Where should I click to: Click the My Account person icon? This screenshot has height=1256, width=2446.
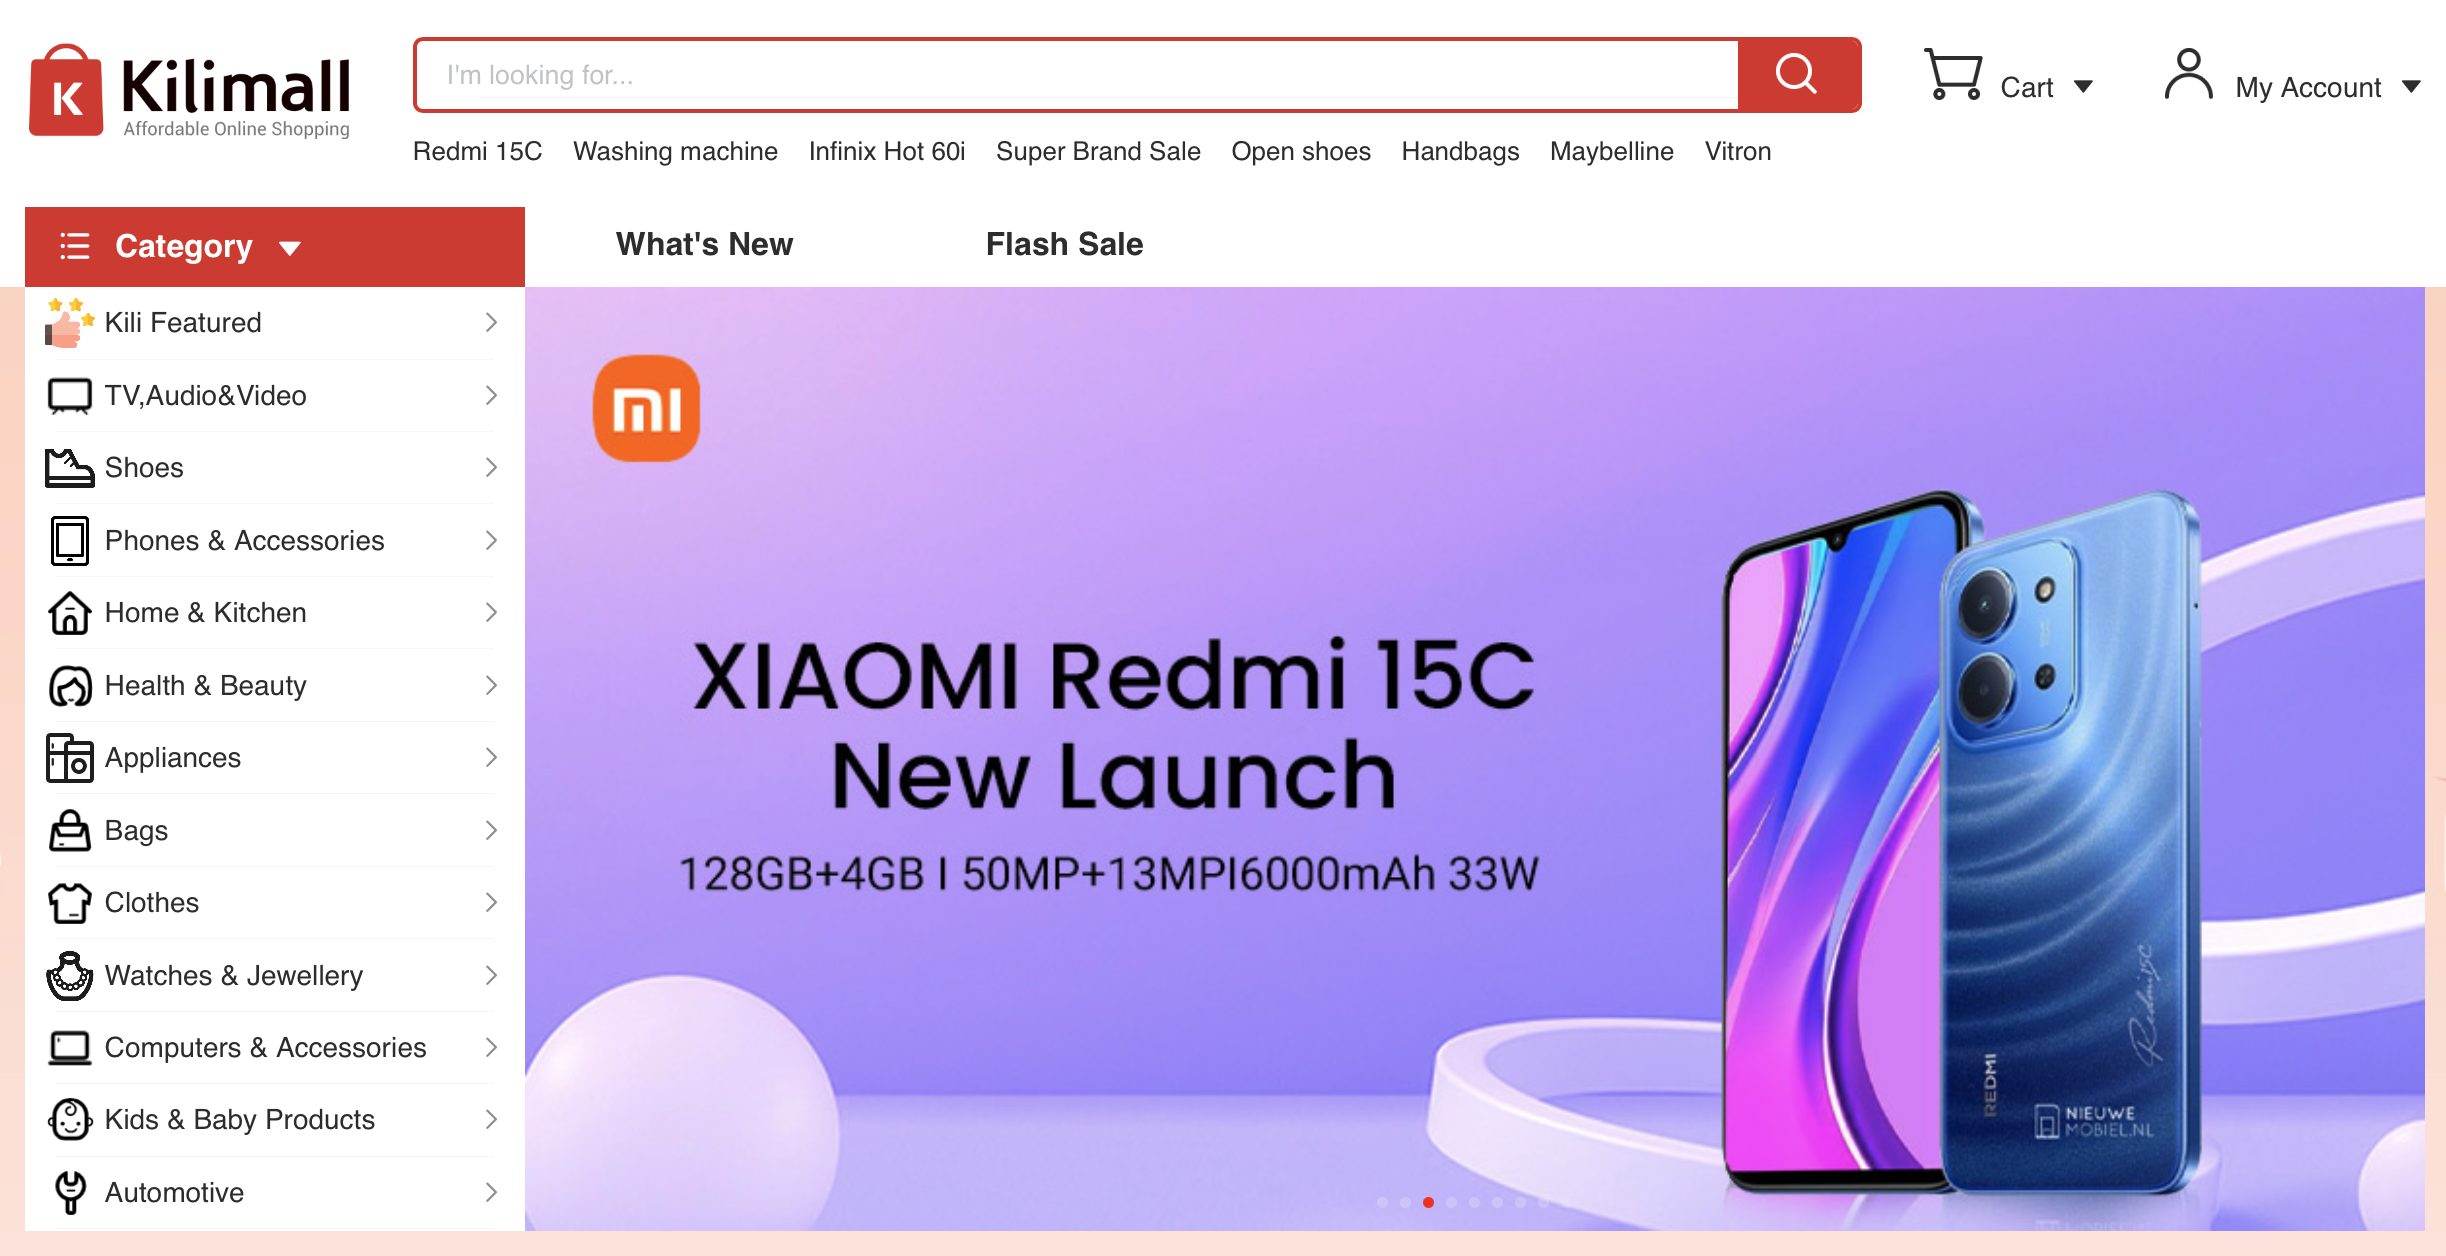click(x=2188, y=75)
